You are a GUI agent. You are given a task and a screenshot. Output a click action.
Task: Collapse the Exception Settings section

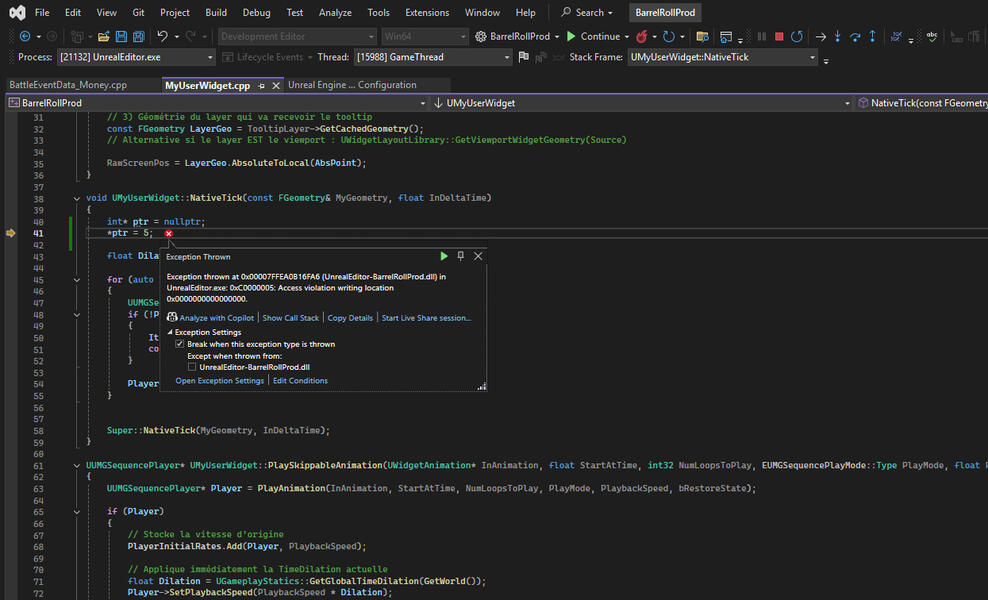[170, 332]
